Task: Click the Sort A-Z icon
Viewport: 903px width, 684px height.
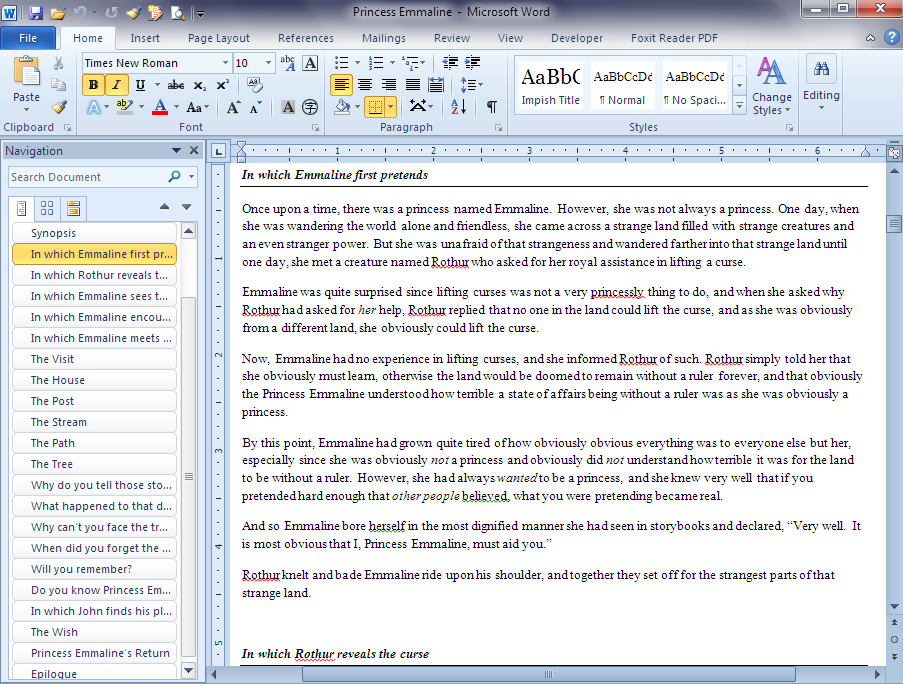Action: click(458, 107)
